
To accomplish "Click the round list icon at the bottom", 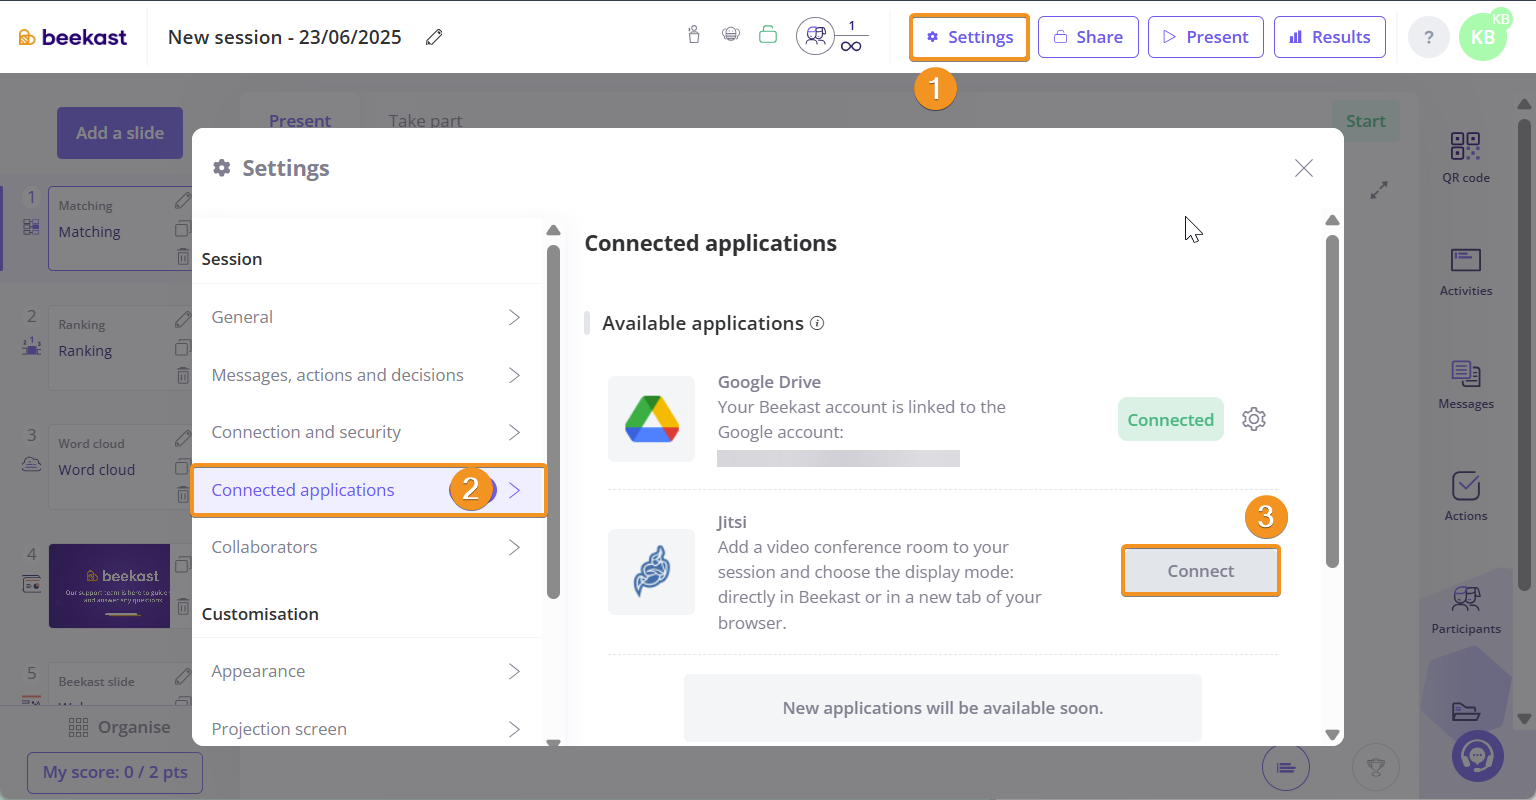I will point(1286,768).
